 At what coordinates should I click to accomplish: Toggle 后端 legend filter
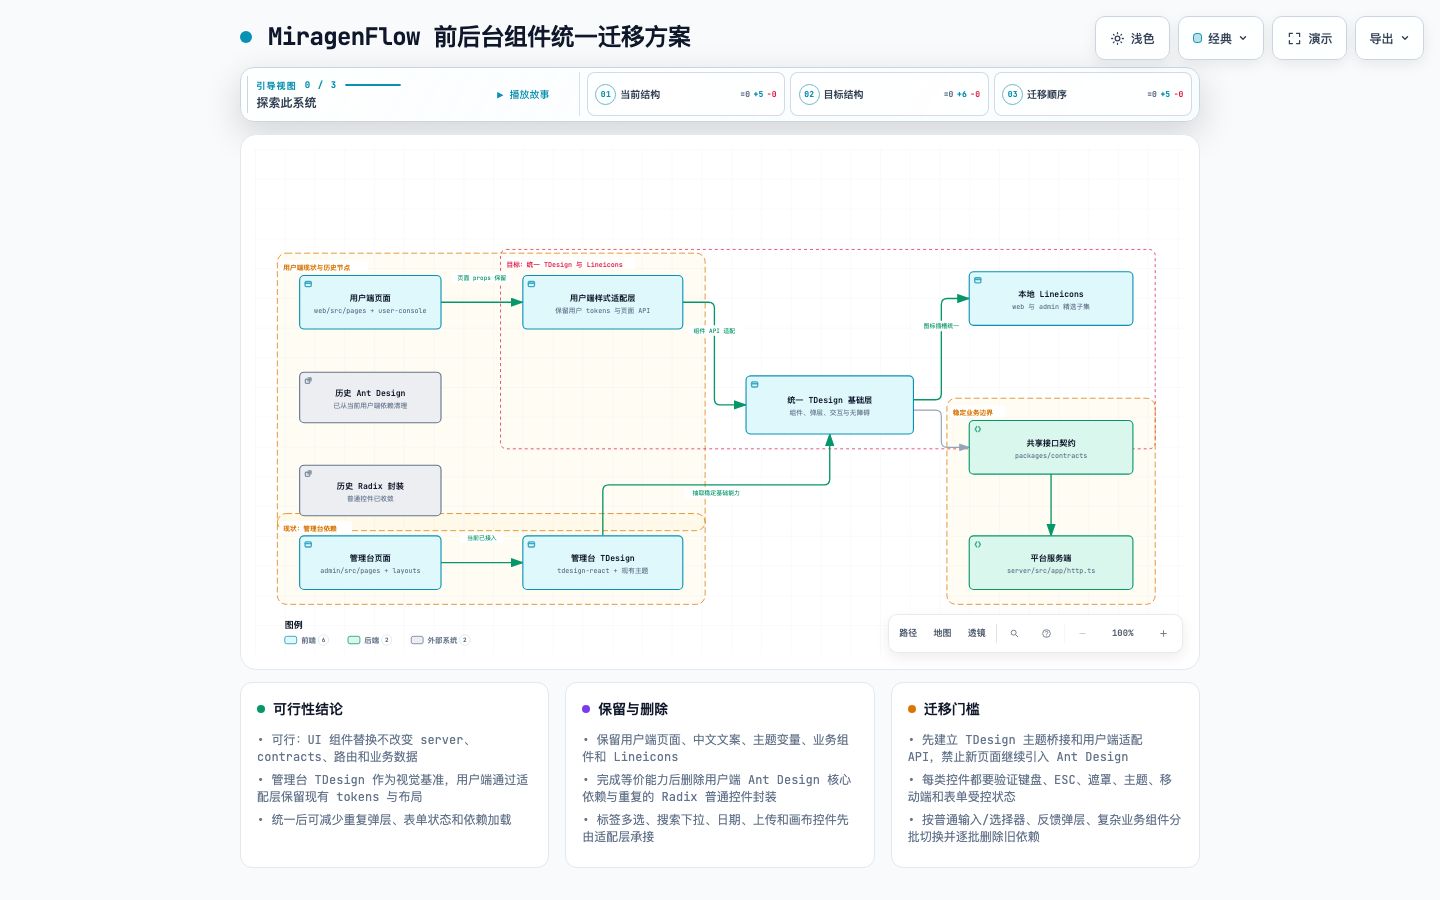tap(369, 640)
